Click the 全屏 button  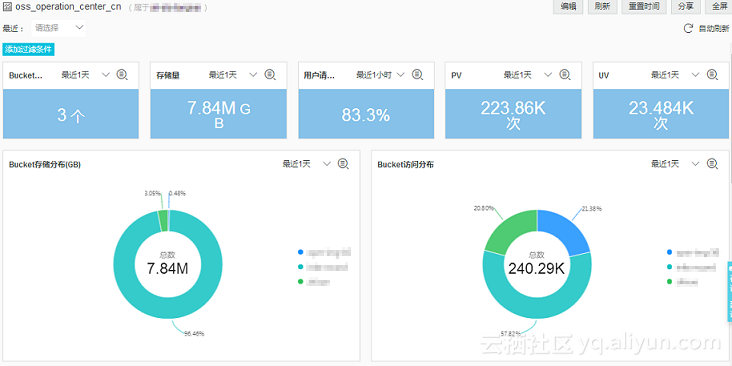coord(718,7)
